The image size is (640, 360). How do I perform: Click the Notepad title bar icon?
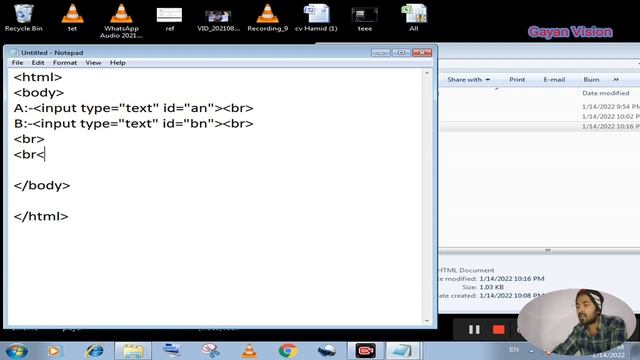point(15,53)
